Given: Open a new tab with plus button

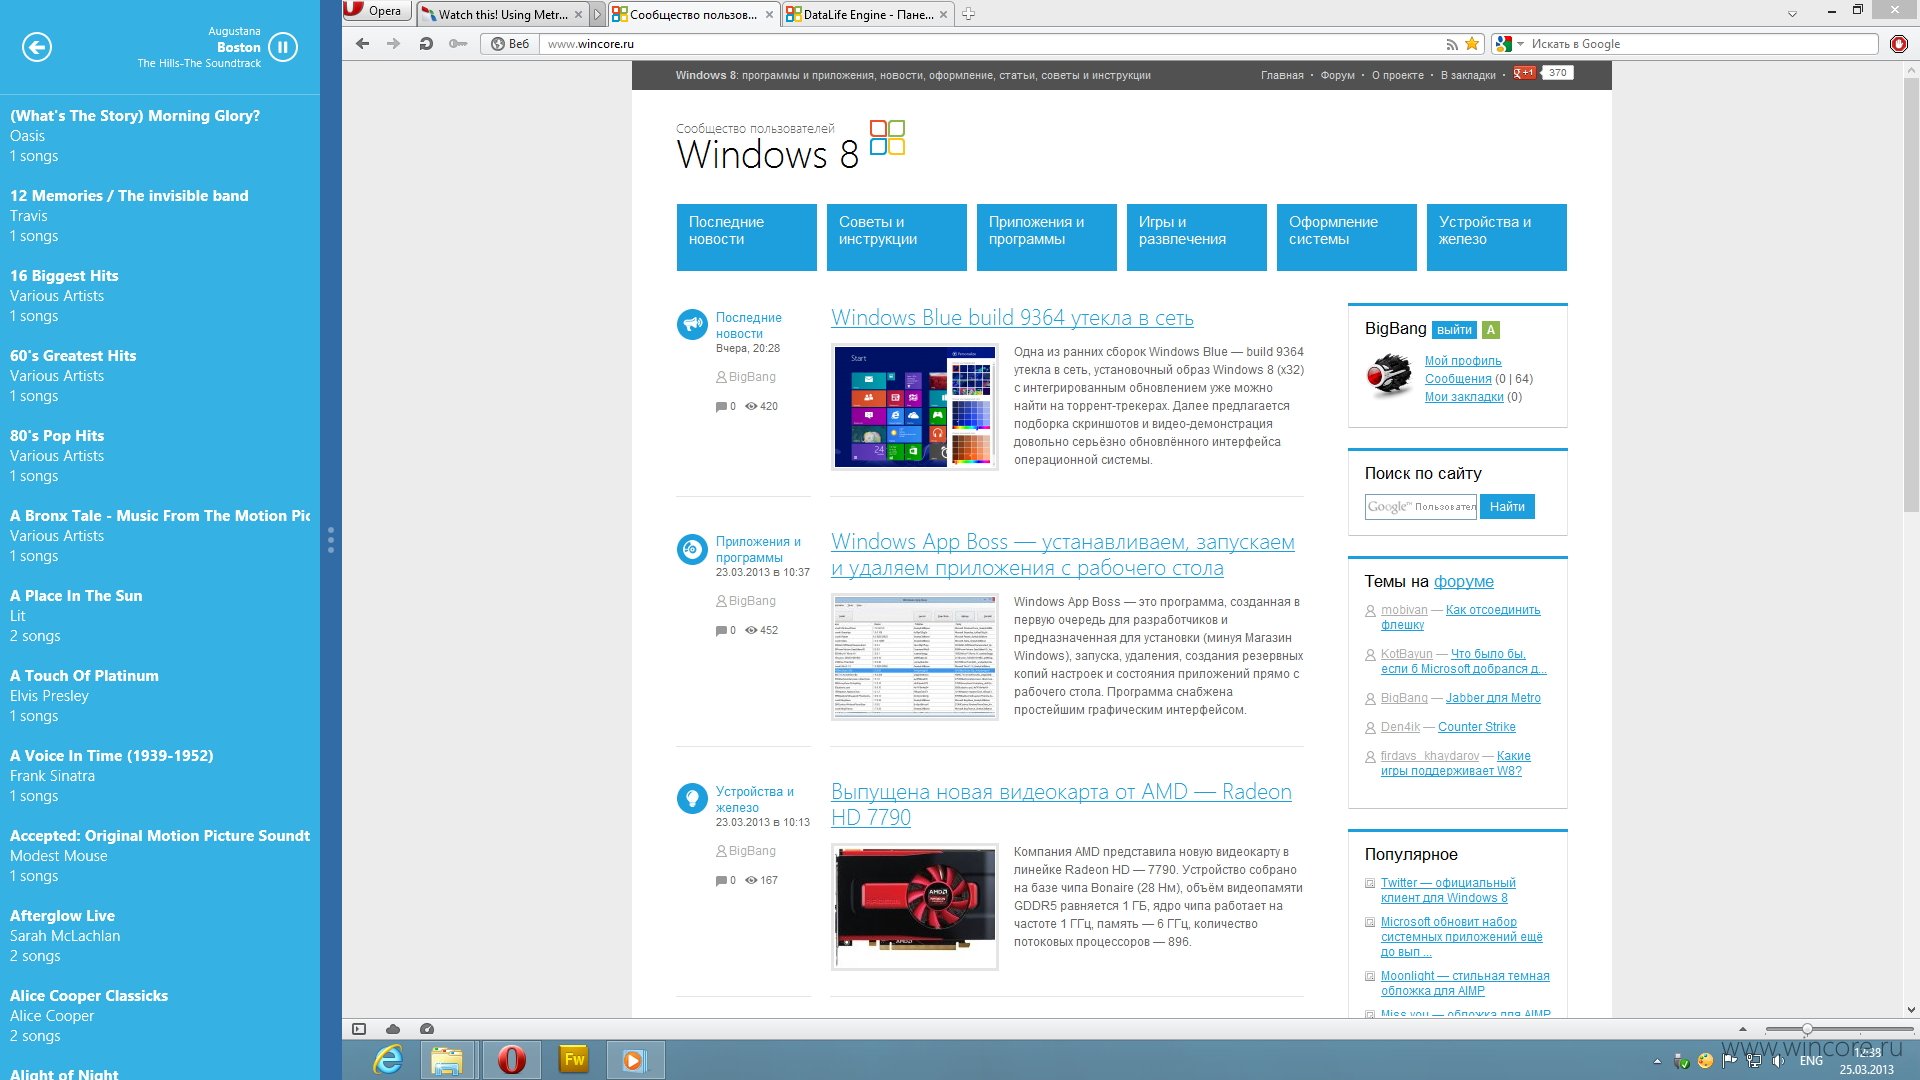Looking at the screenshot, I should coord(968,14).
